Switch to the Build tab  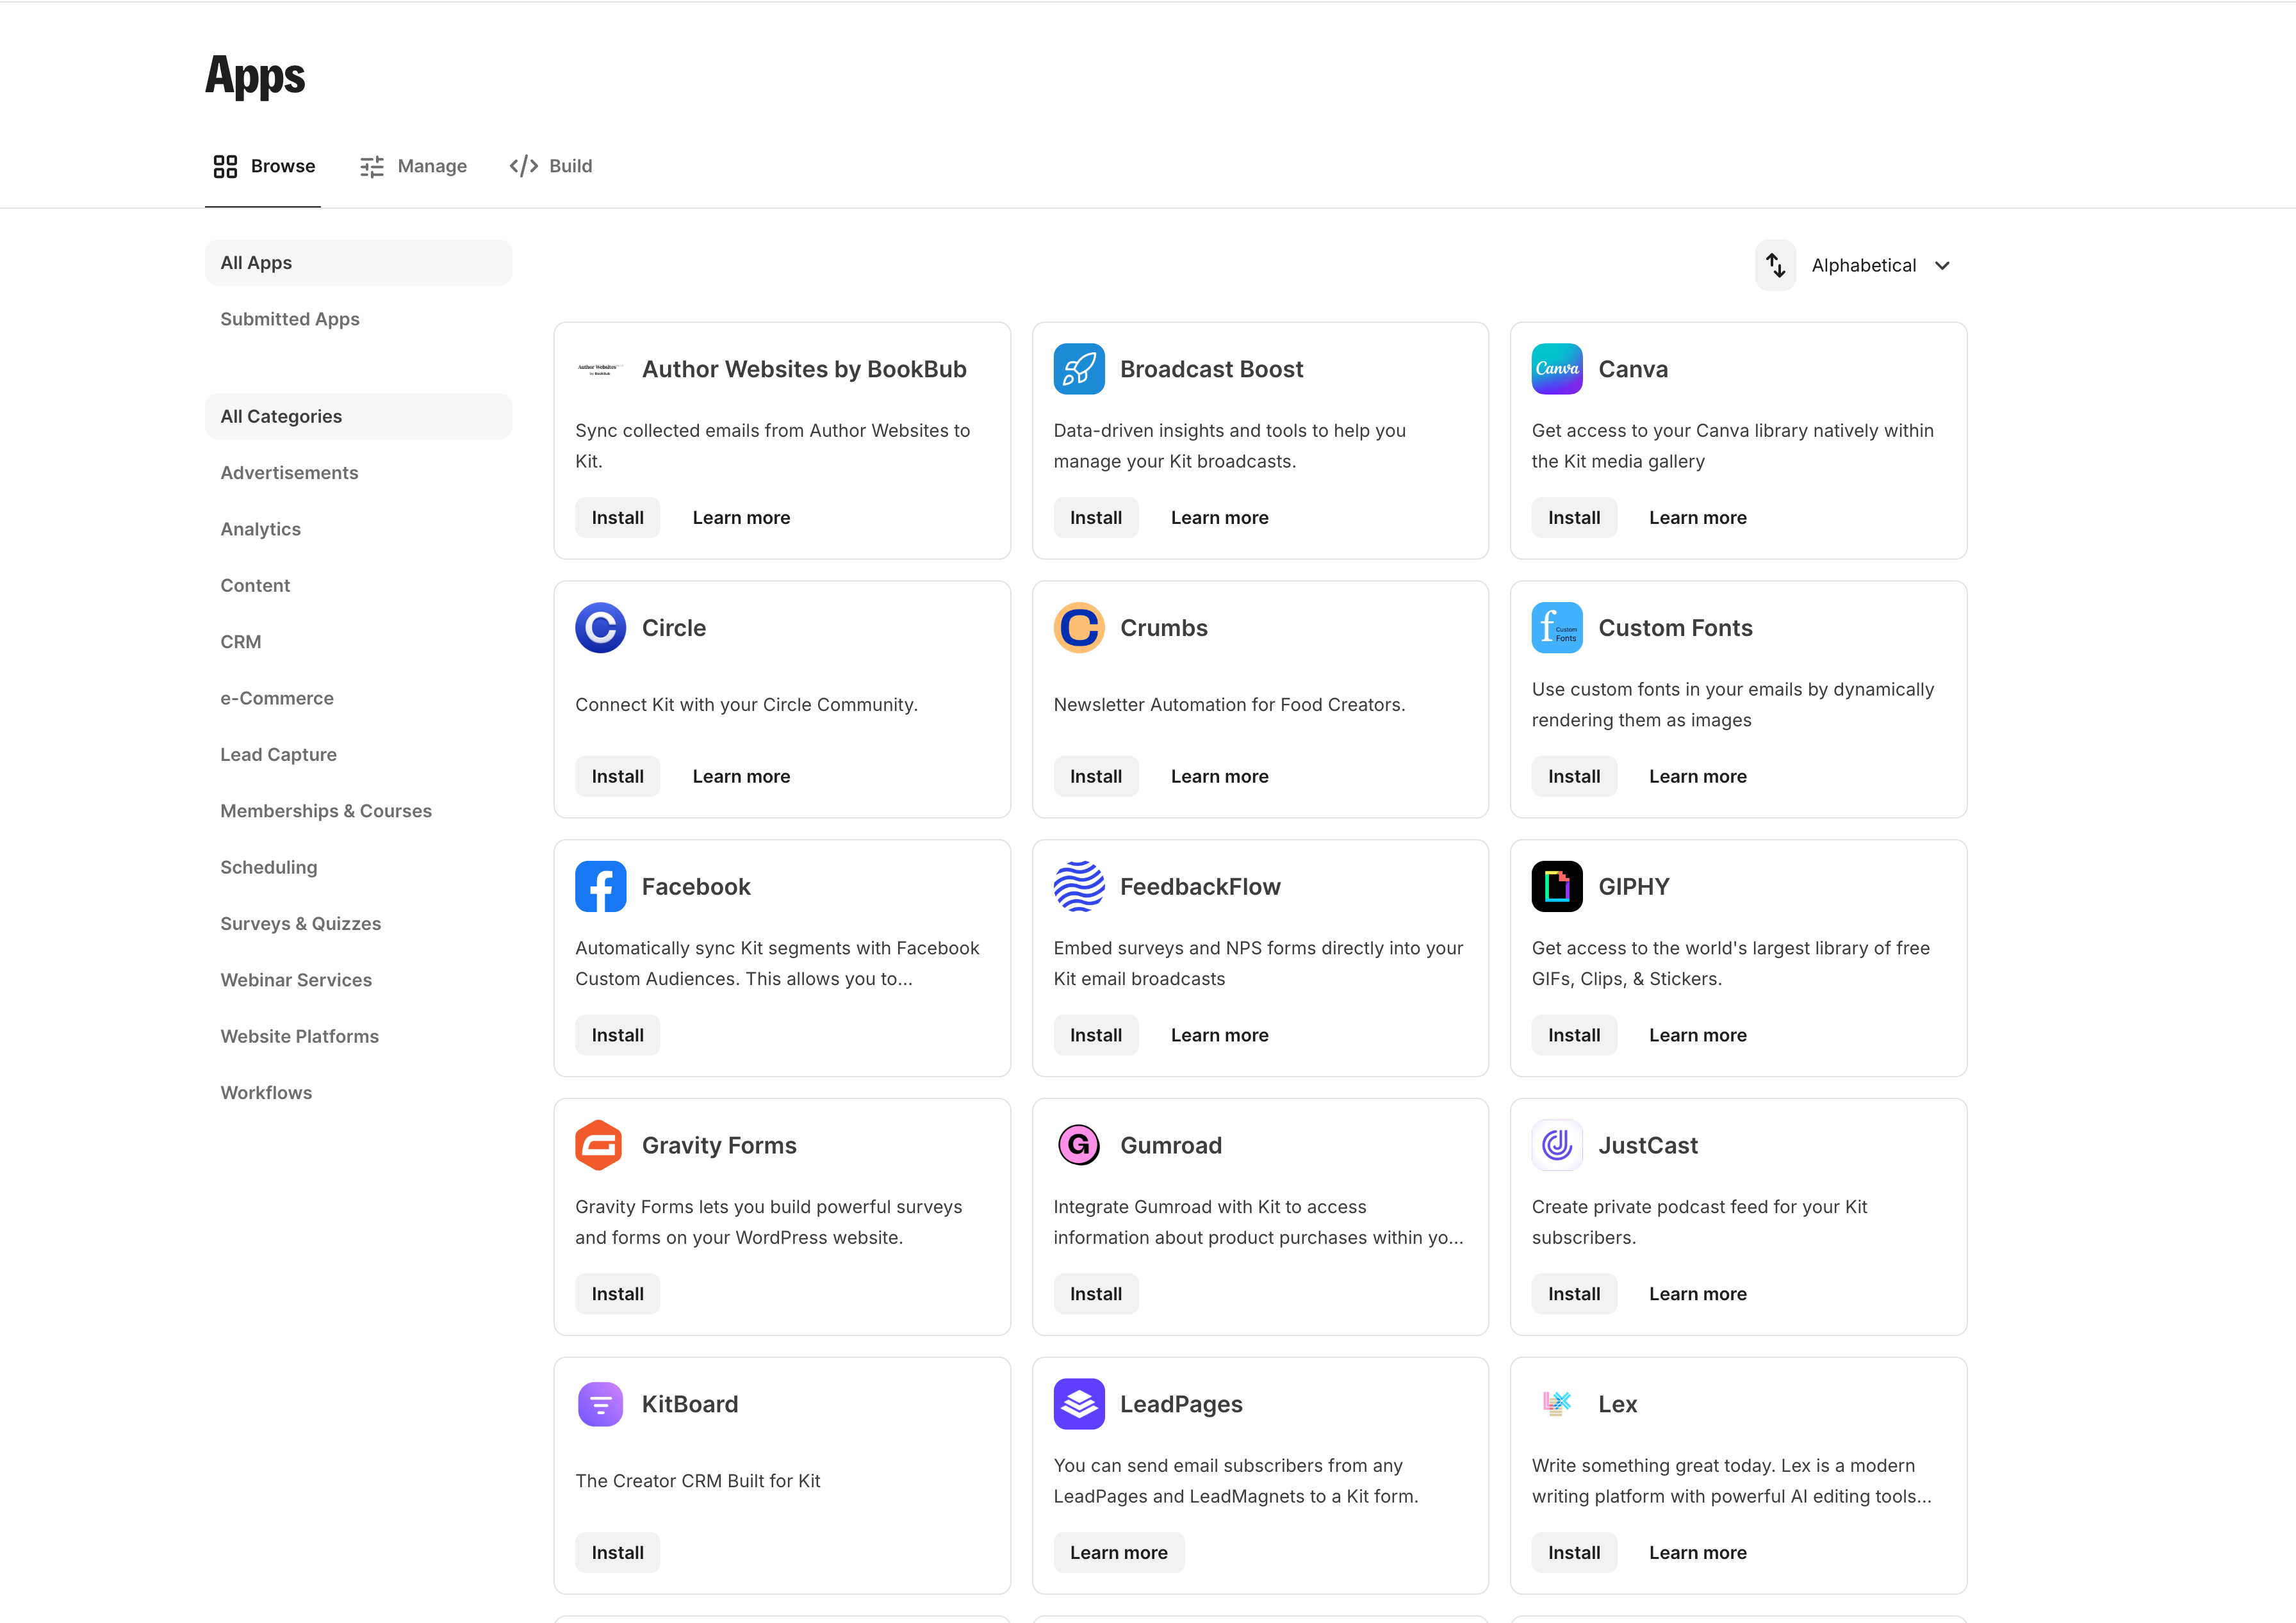click(551, 166)
